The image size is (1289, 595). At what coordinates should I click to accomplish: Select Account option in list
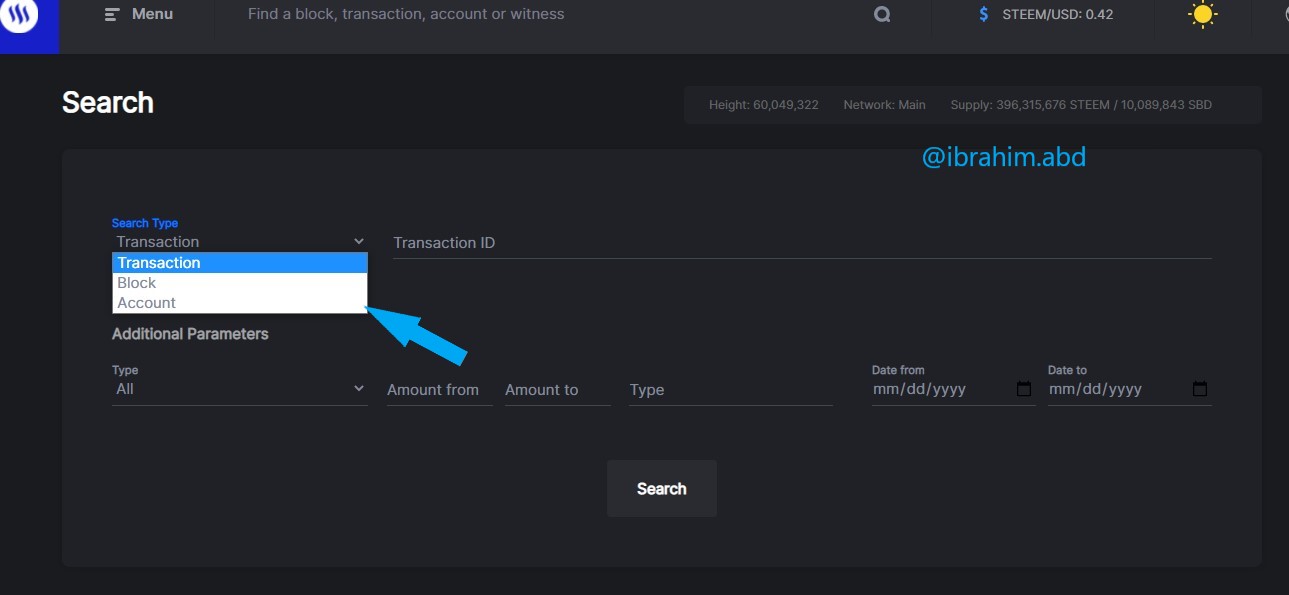[x=240, y=303]
